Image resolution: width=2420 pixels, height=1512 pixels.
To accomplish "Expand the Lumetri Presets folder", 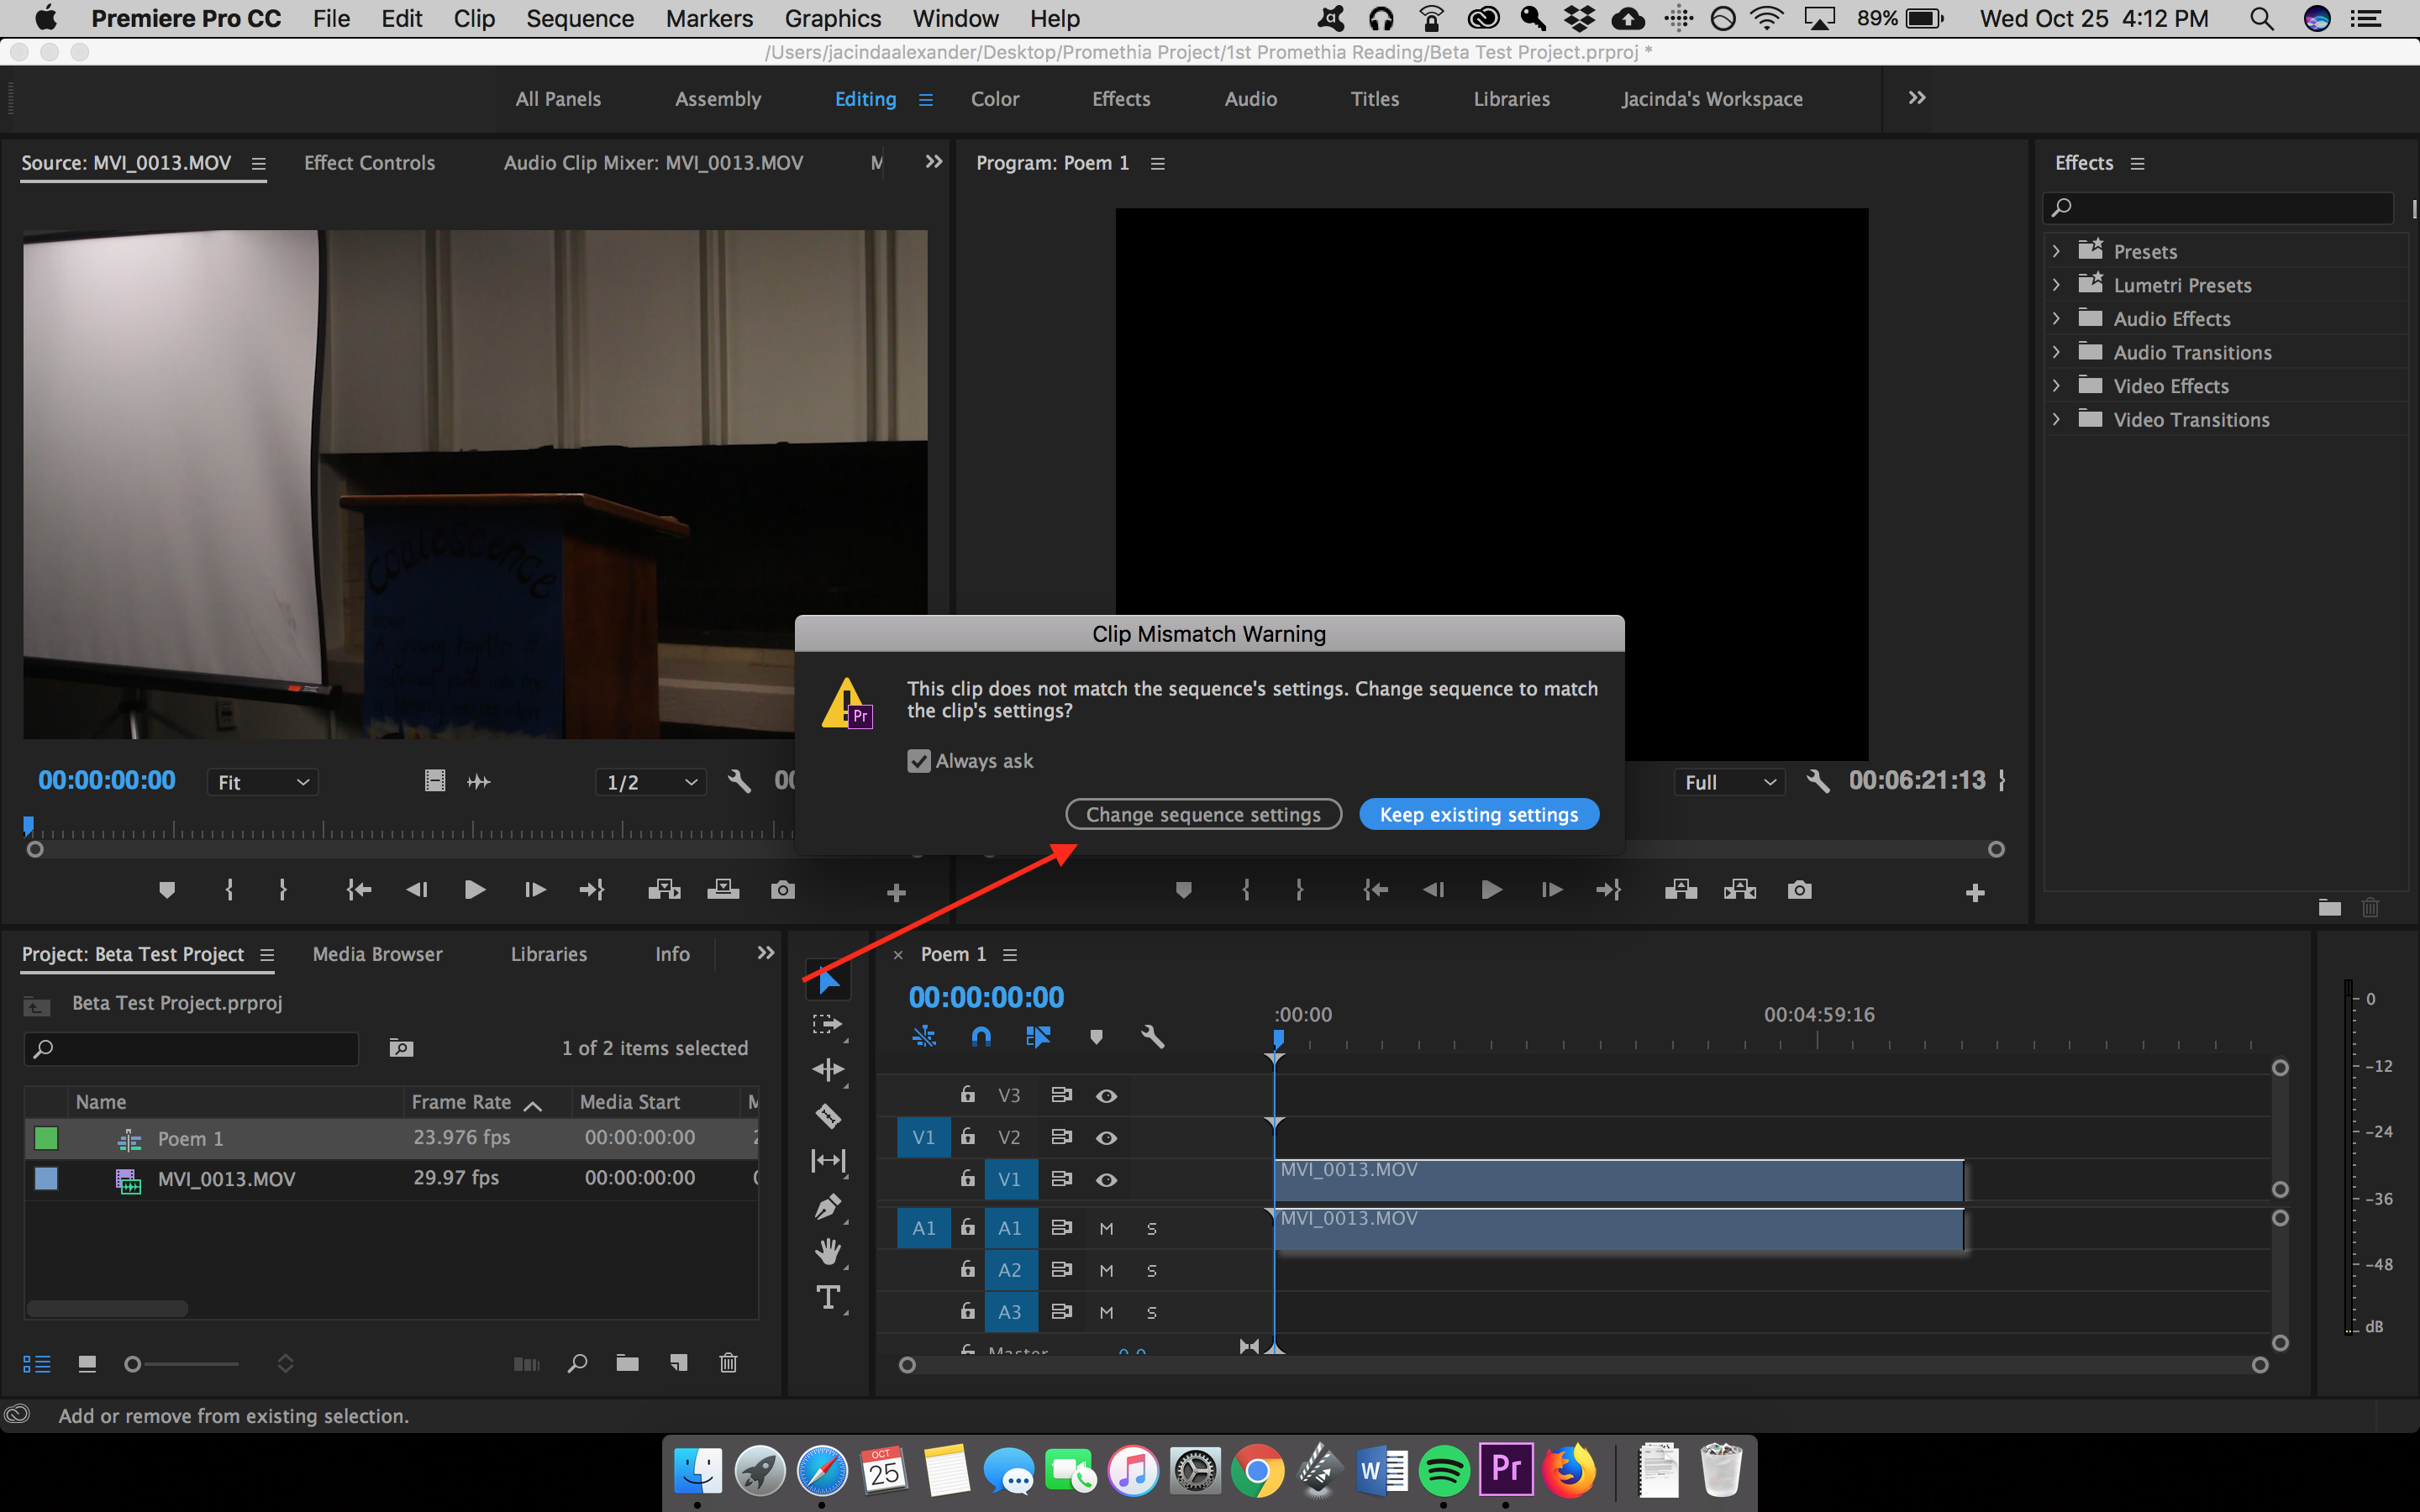I will click(x=2056, y=285).
